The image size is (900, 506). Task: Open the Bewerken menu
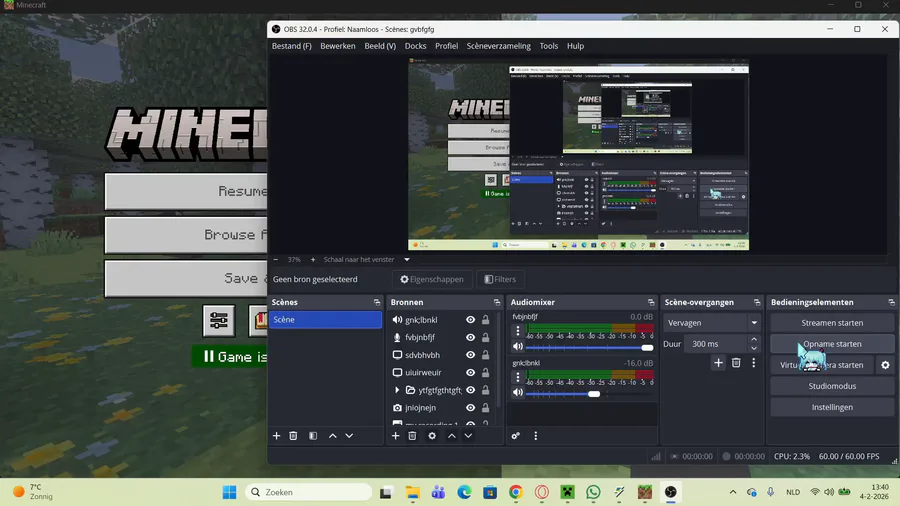[x=338, y=46]
